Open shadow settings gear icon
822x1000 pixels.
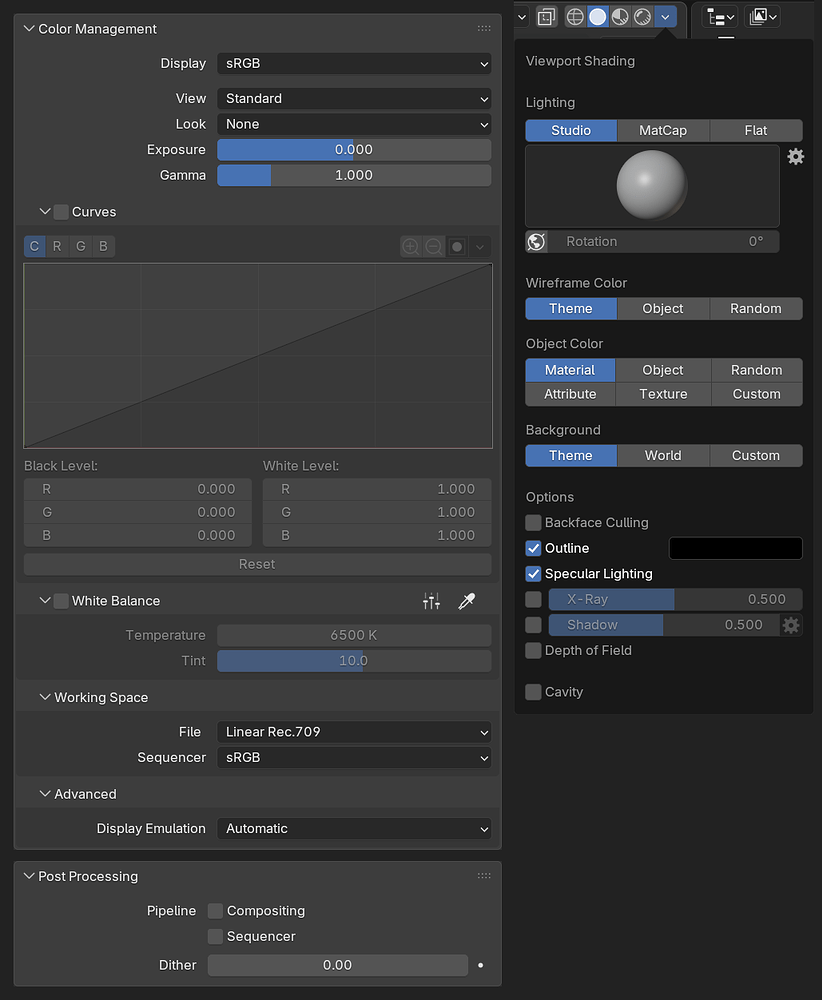click(x=791, y=625)
